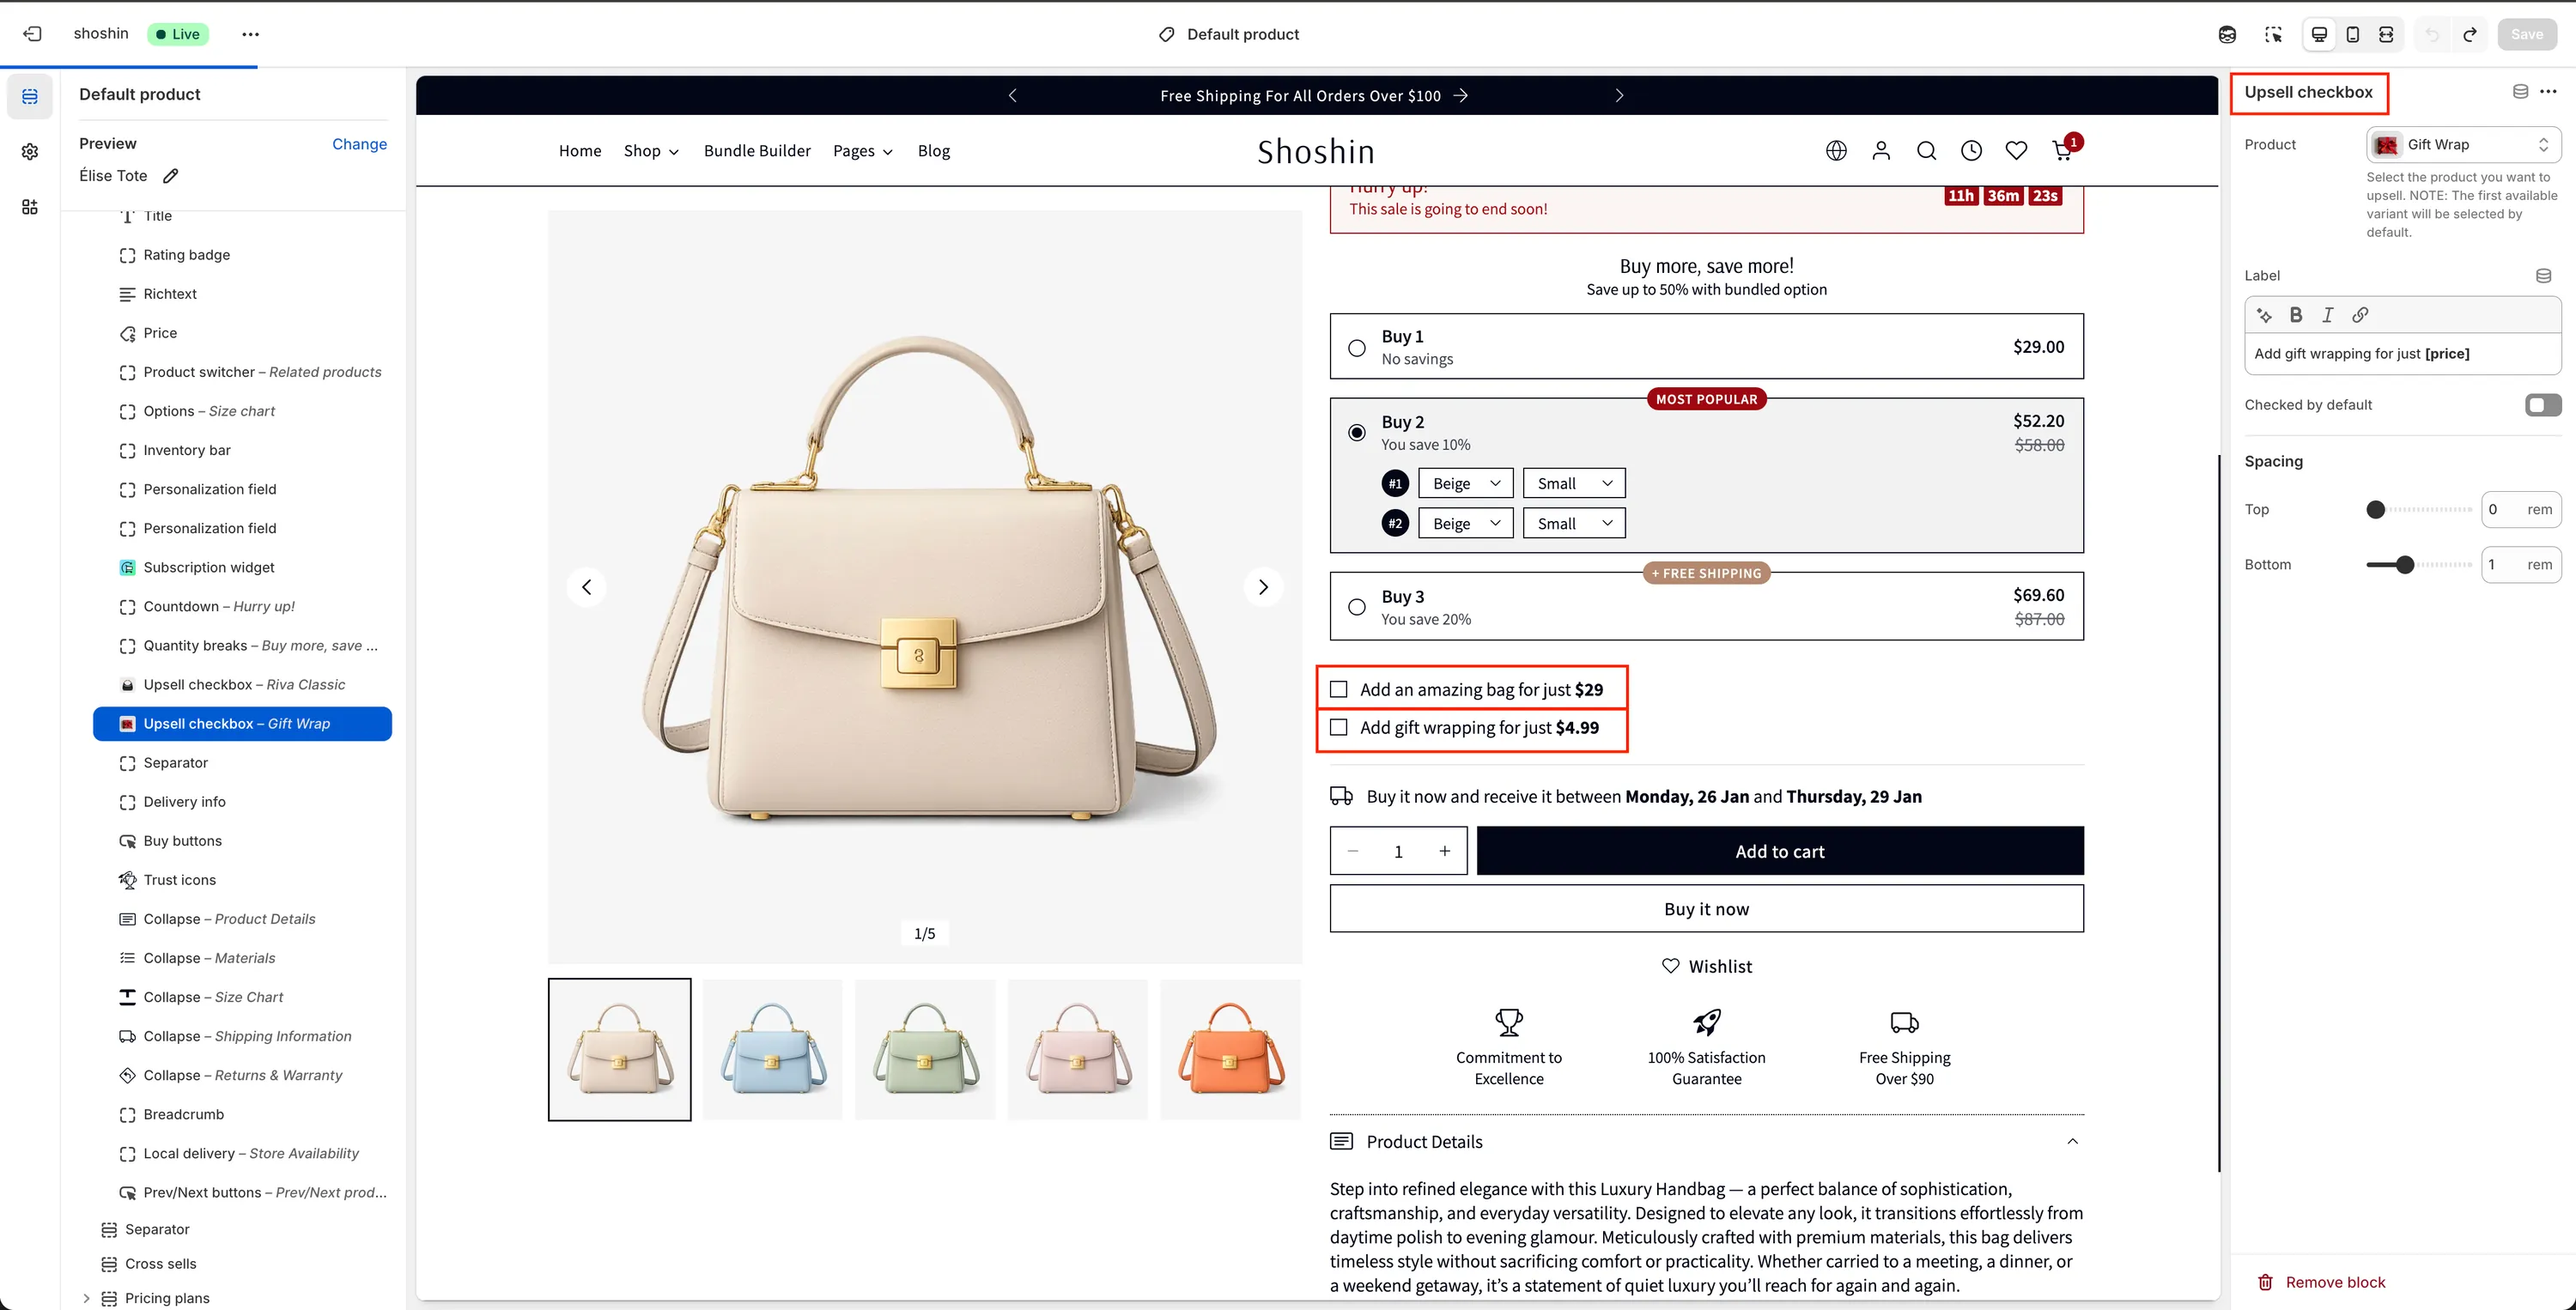Open the Beige color dropdown for item #1
2576x1310 pixels.
click(1465, 483)
